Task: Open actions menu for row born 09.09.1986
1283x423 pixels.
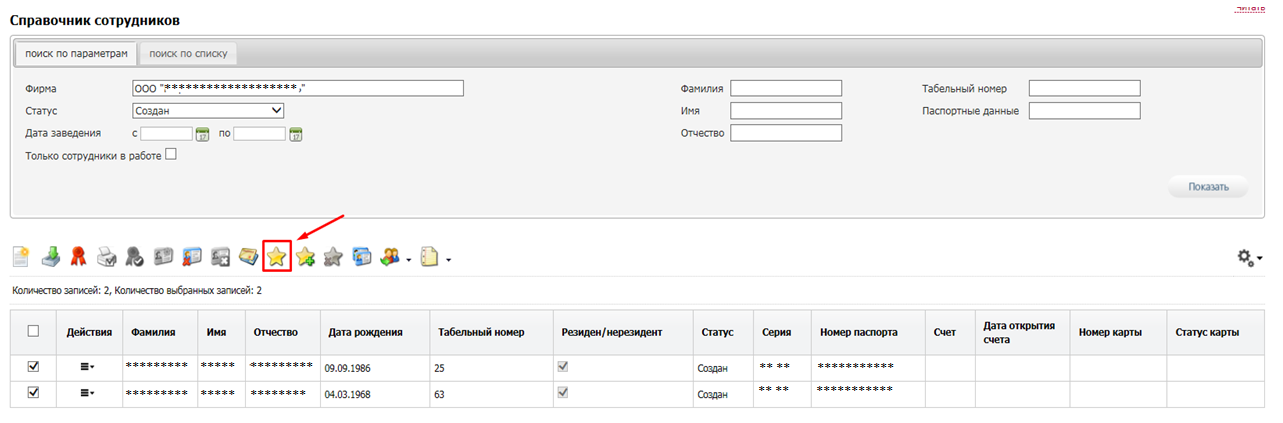Action: tap(88, 367)
